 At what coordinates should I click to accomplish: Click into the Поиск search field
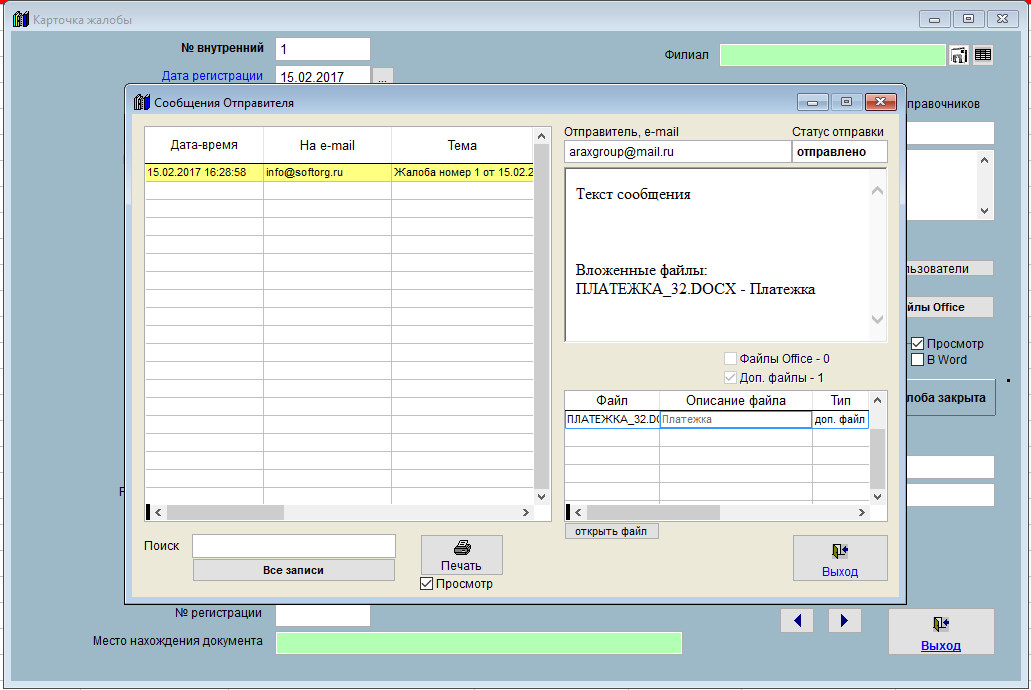294,546
